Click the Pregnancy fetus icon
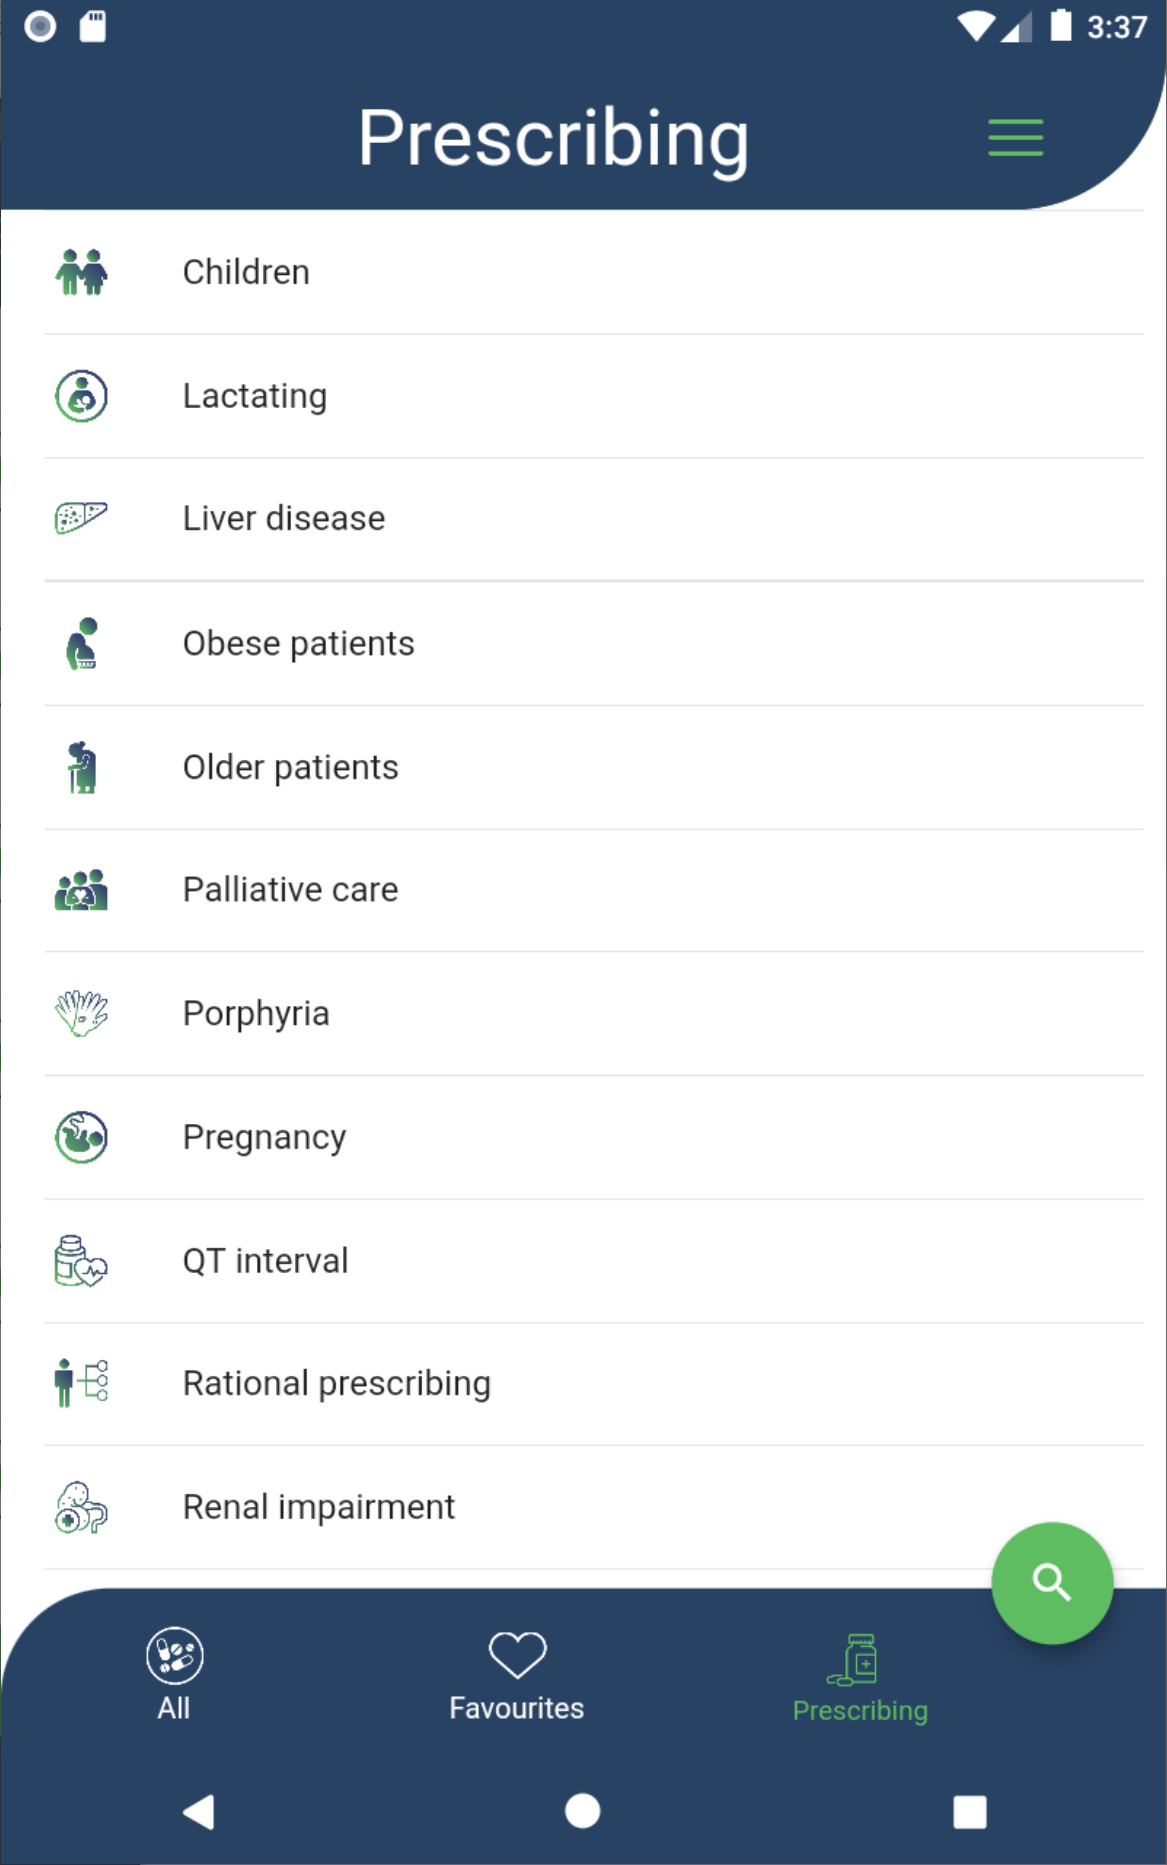 81,1137
